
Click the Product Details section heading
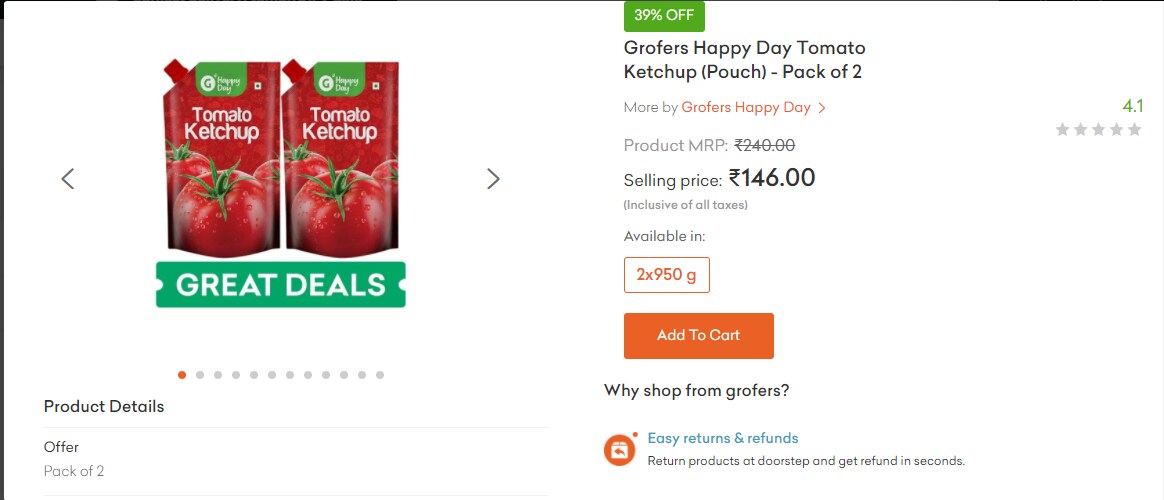pyautogui.click(x=104, y=407)
